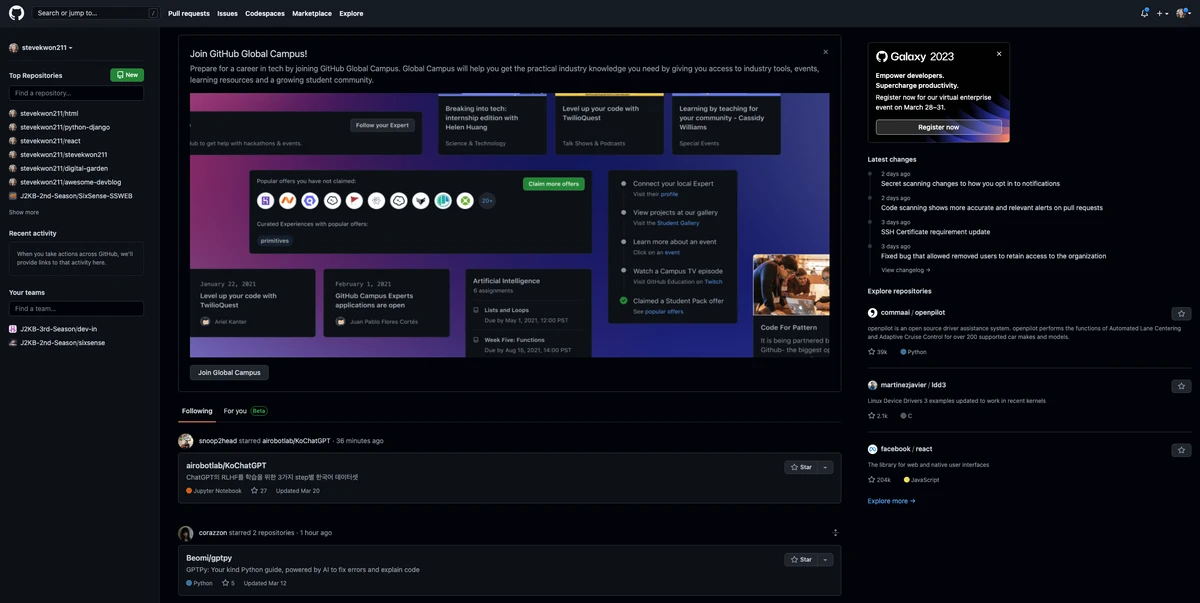
Task: Open Code scanning alerts changelog entry
Action: tap(992, 208)
